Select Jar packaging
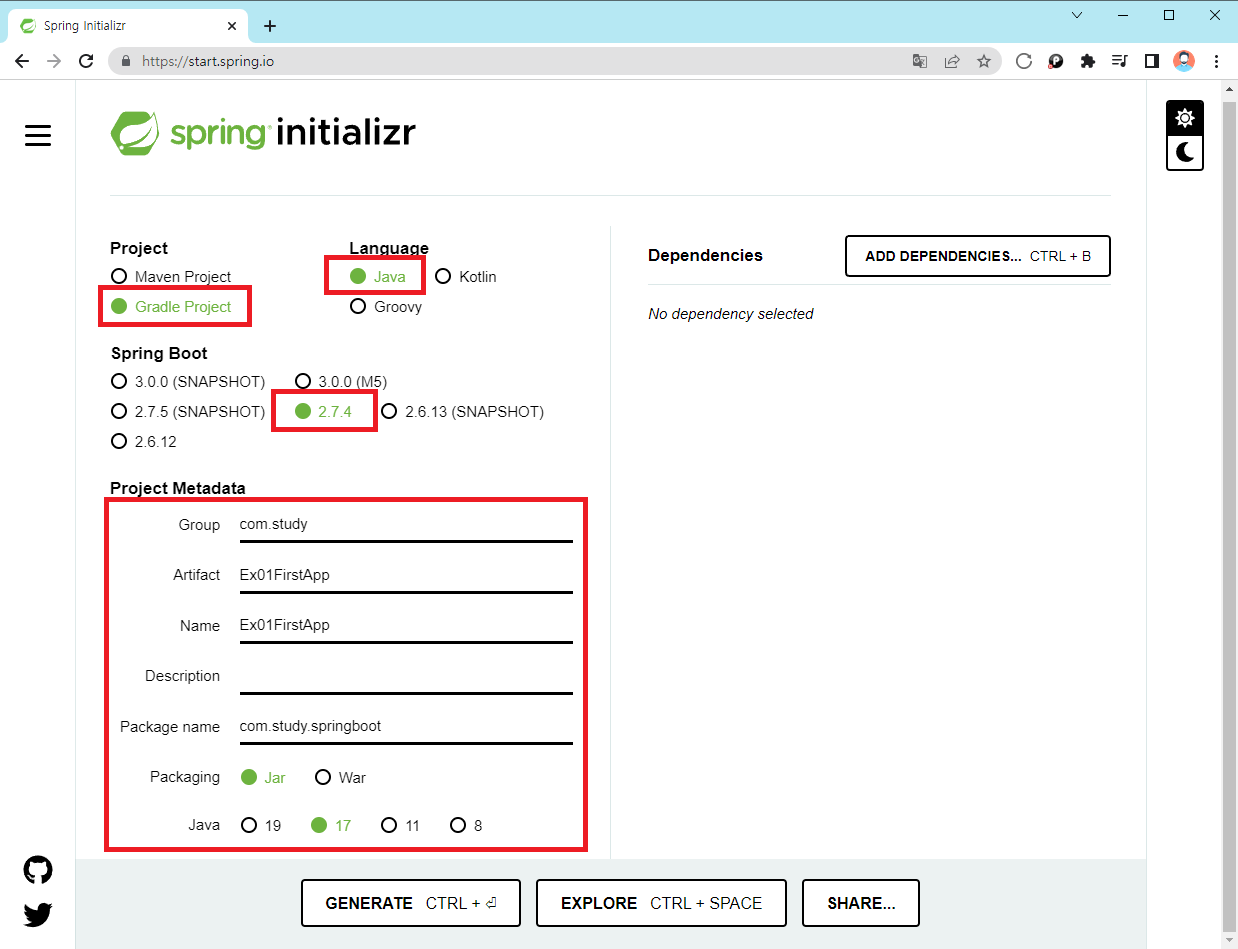This screenshot has height=949, width=1238. coord(263,777)
